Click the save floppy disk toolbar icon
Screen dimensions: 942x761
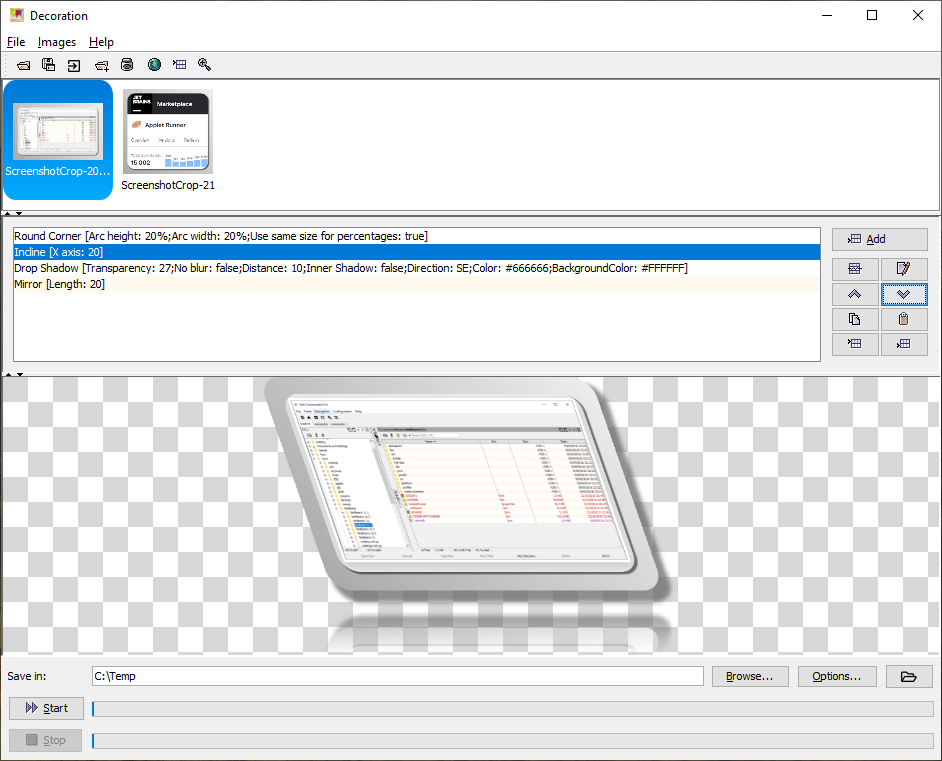48,65
